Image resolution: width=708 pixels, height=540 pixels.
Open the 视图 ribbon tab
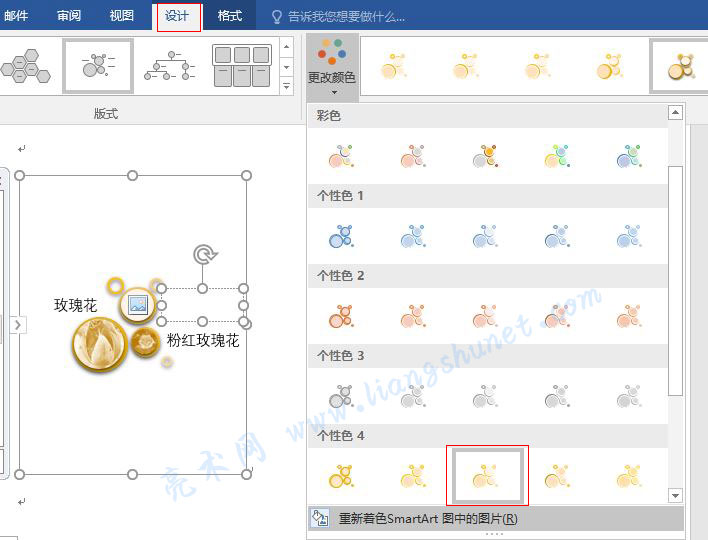tap(121, 16)
